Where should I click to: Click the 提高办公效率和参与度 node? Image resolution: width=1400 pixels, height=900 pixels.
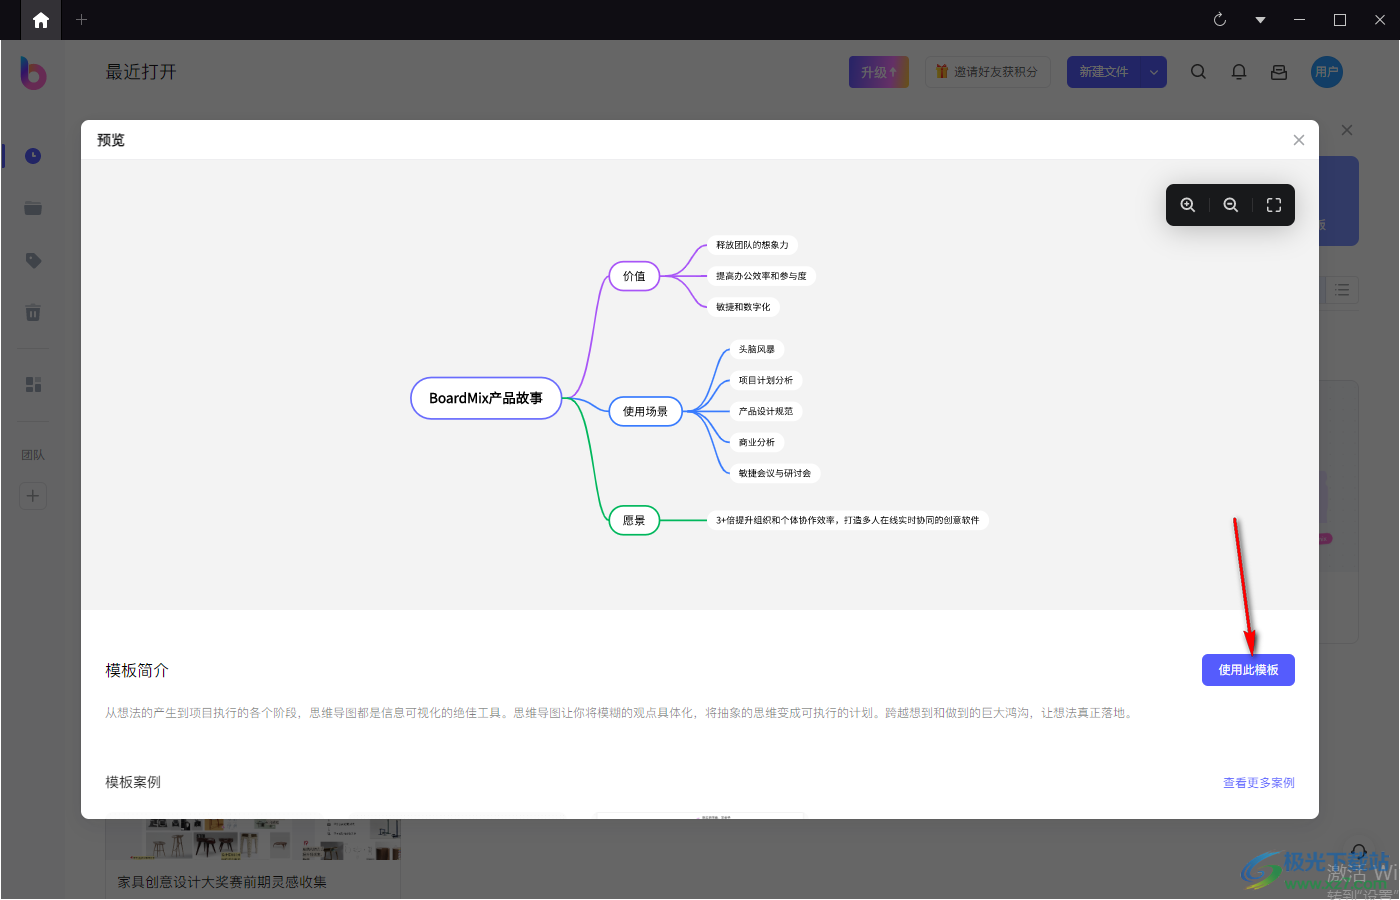point(761,276)
